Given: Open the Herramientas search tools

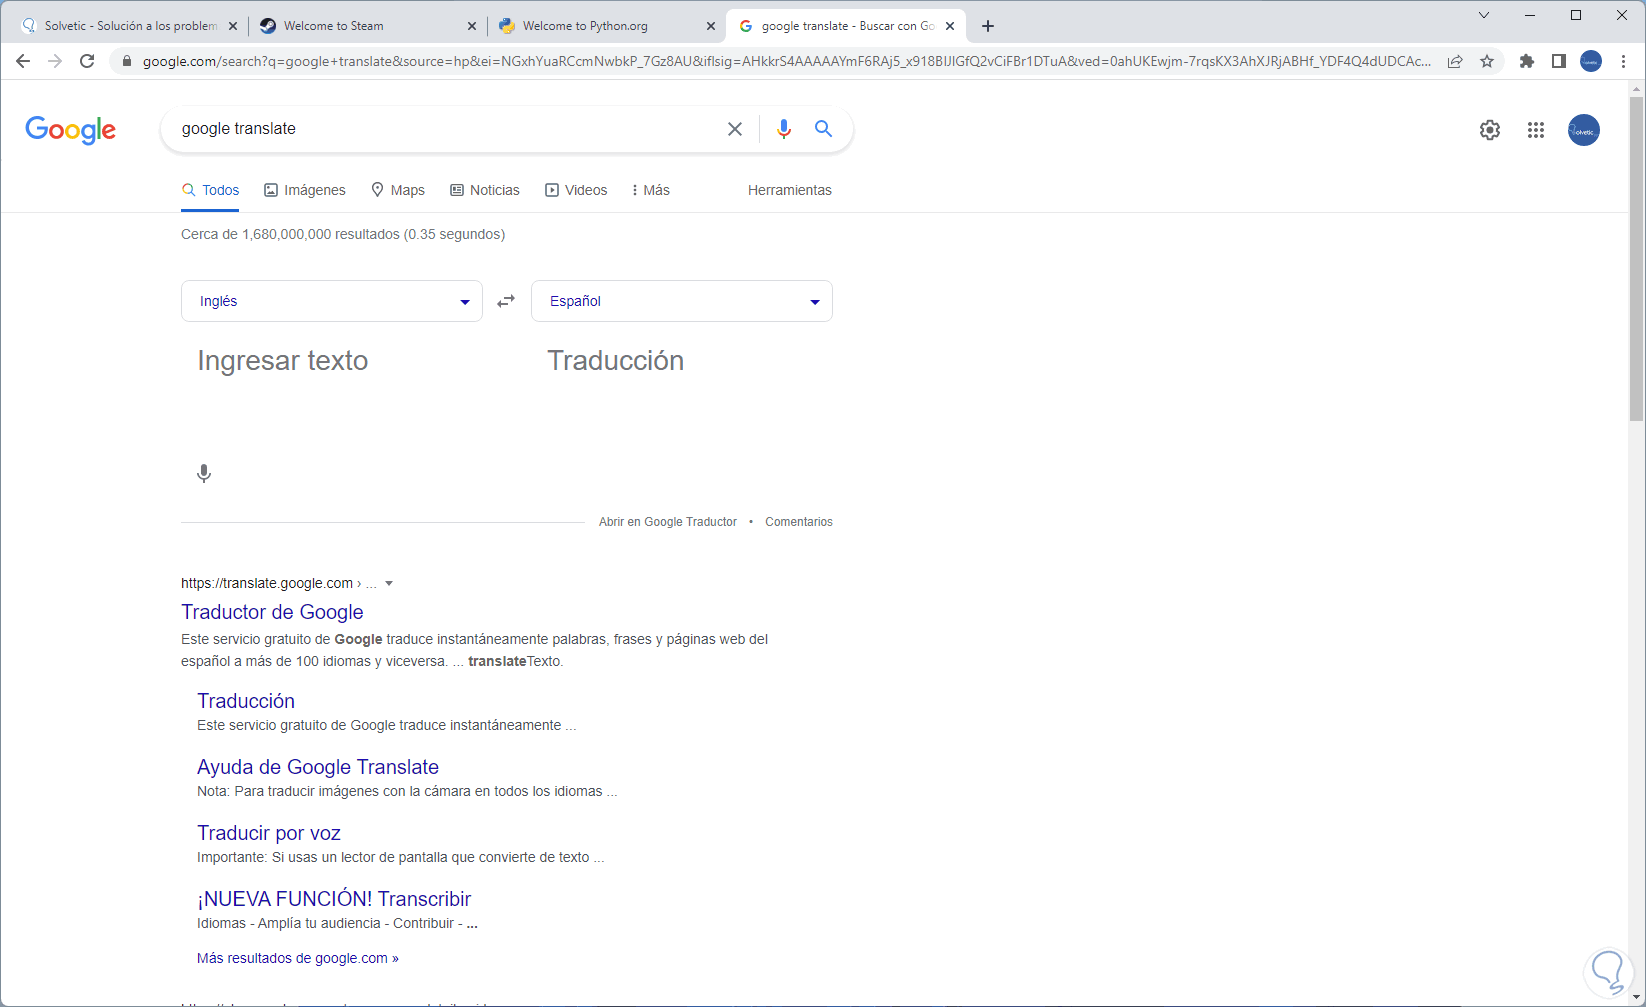Looking at the screenshot, I should 790,190.
